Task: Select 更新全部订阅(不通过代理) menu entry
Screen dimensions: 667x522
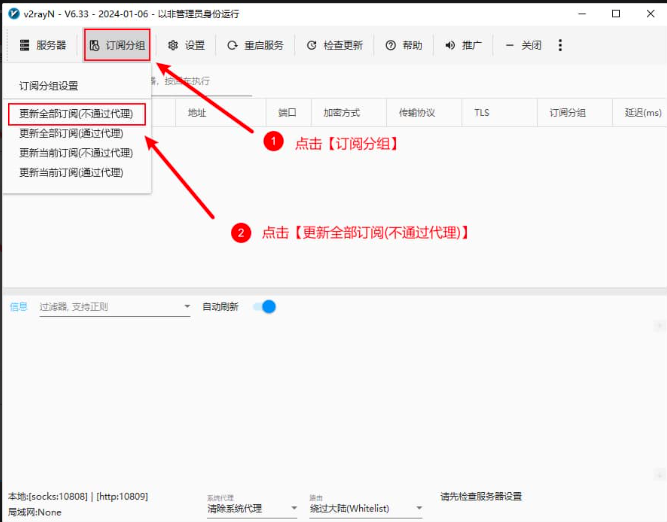Action: pos(76,114)
